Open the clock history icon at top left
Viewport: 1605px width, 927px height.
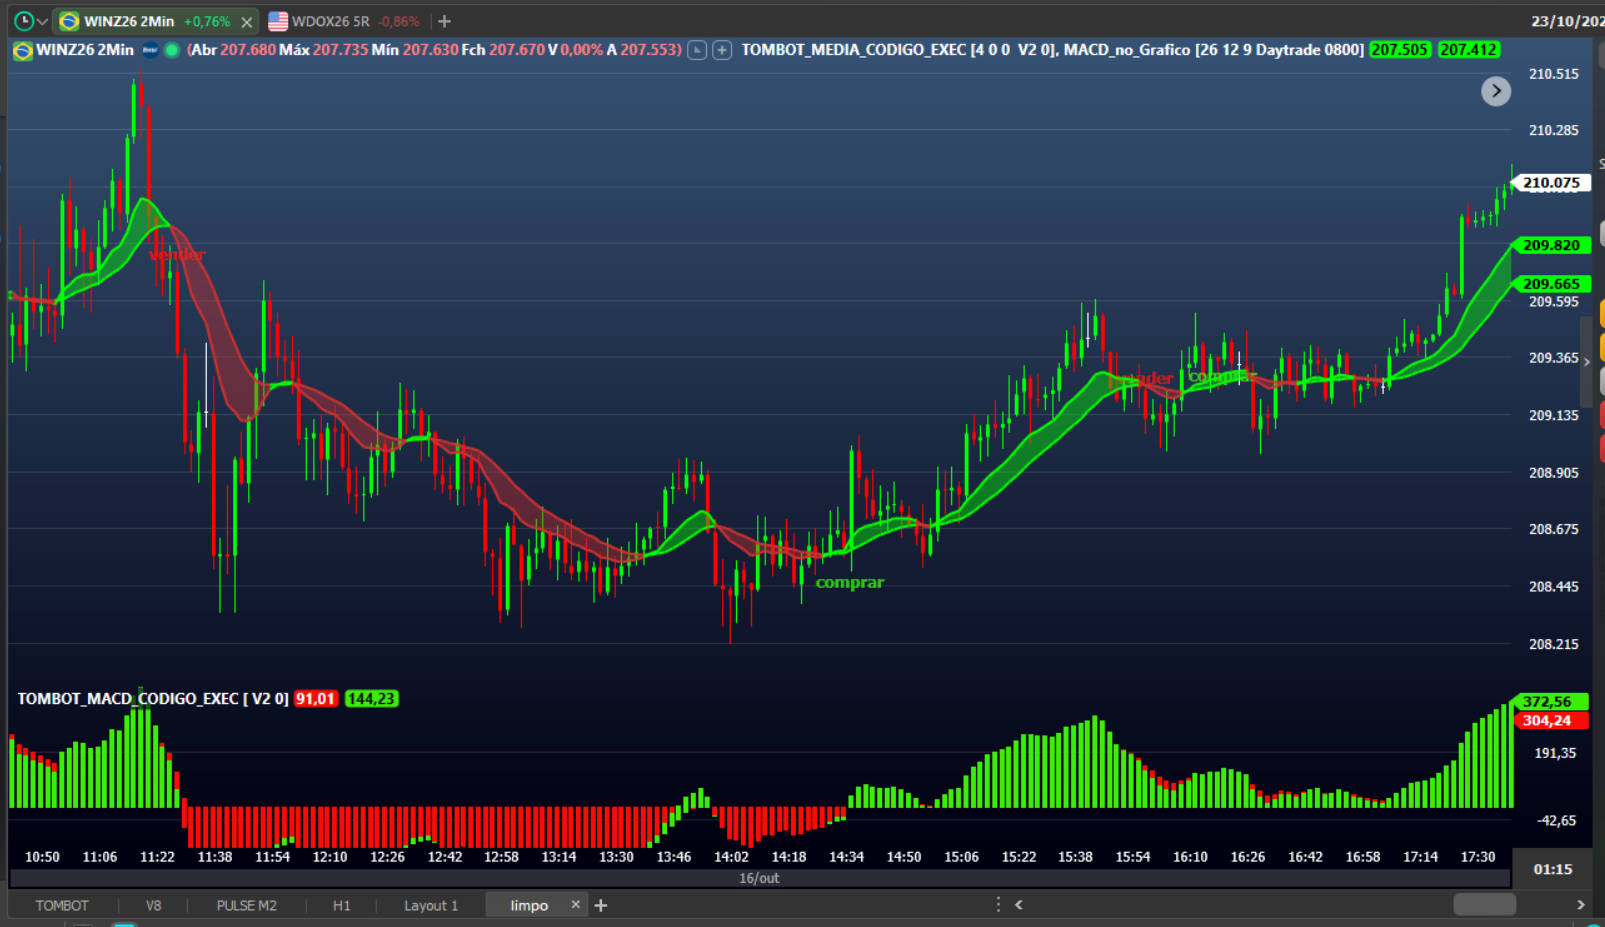(x=24, y=21)
